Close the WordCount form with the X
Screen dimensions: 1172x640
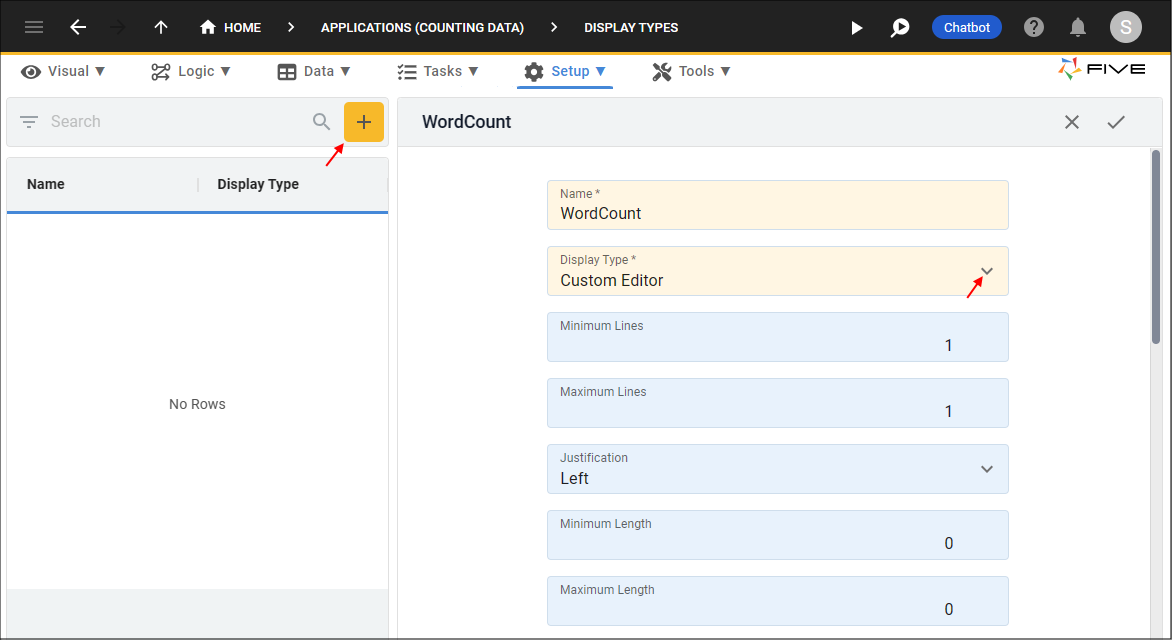[x=1071, y=121]
